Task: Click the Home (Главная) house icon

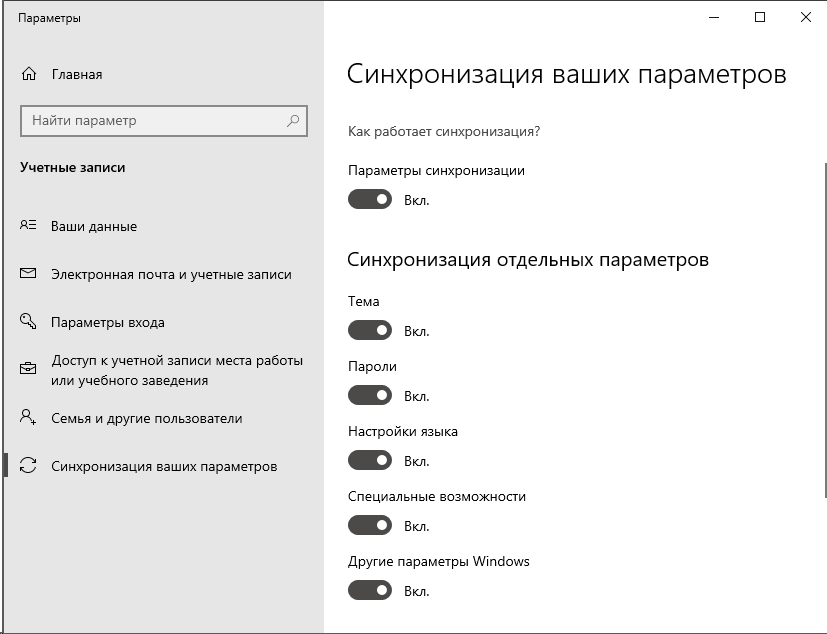Action: (x=28, y=75)
